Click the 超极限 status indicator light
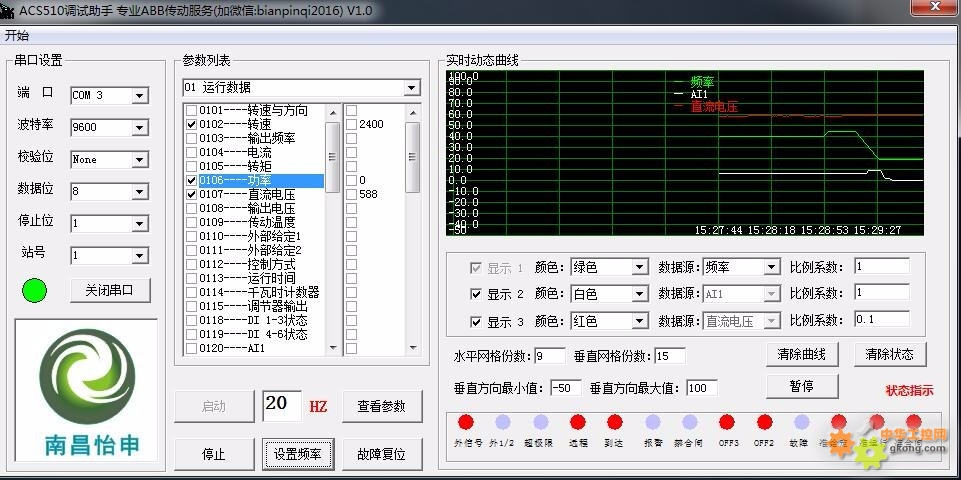The height and width of the screenshot is (480, 961). (540, 422)
